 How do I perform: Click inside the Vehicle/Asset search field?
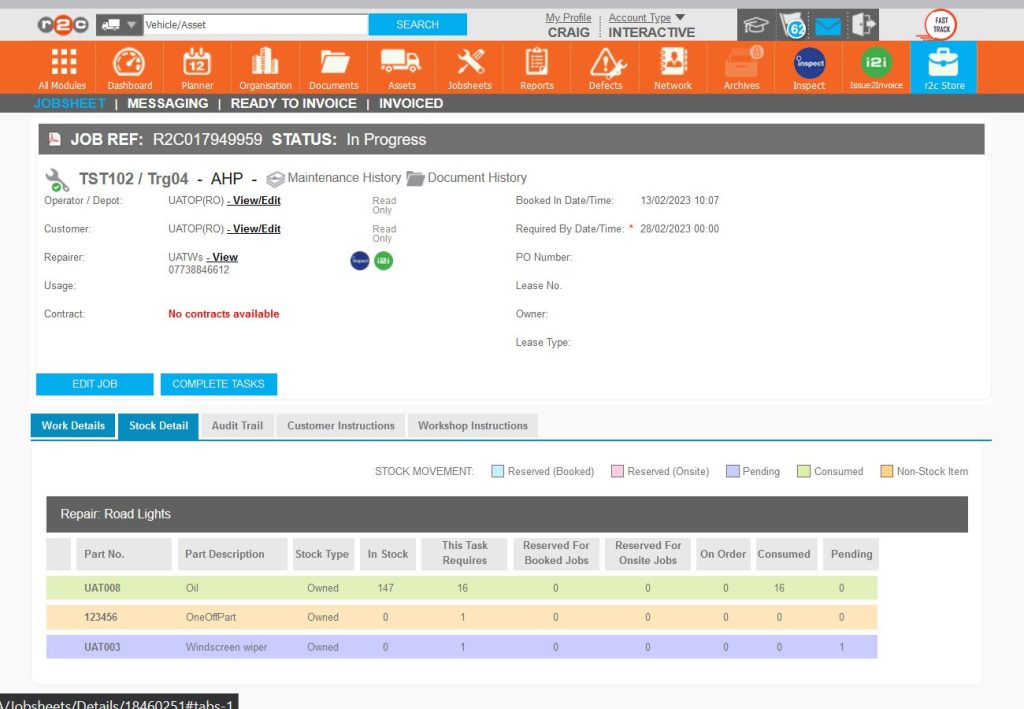coord(250,24)
